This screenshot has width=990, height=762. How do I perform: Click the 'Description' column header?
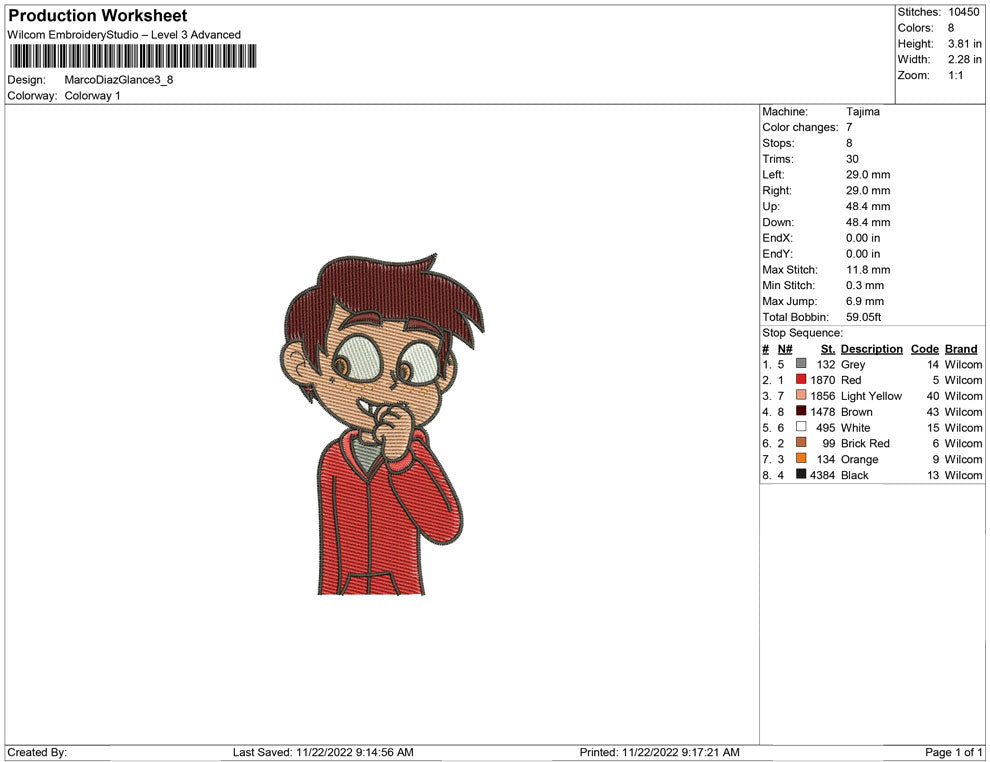pos(872,349)
